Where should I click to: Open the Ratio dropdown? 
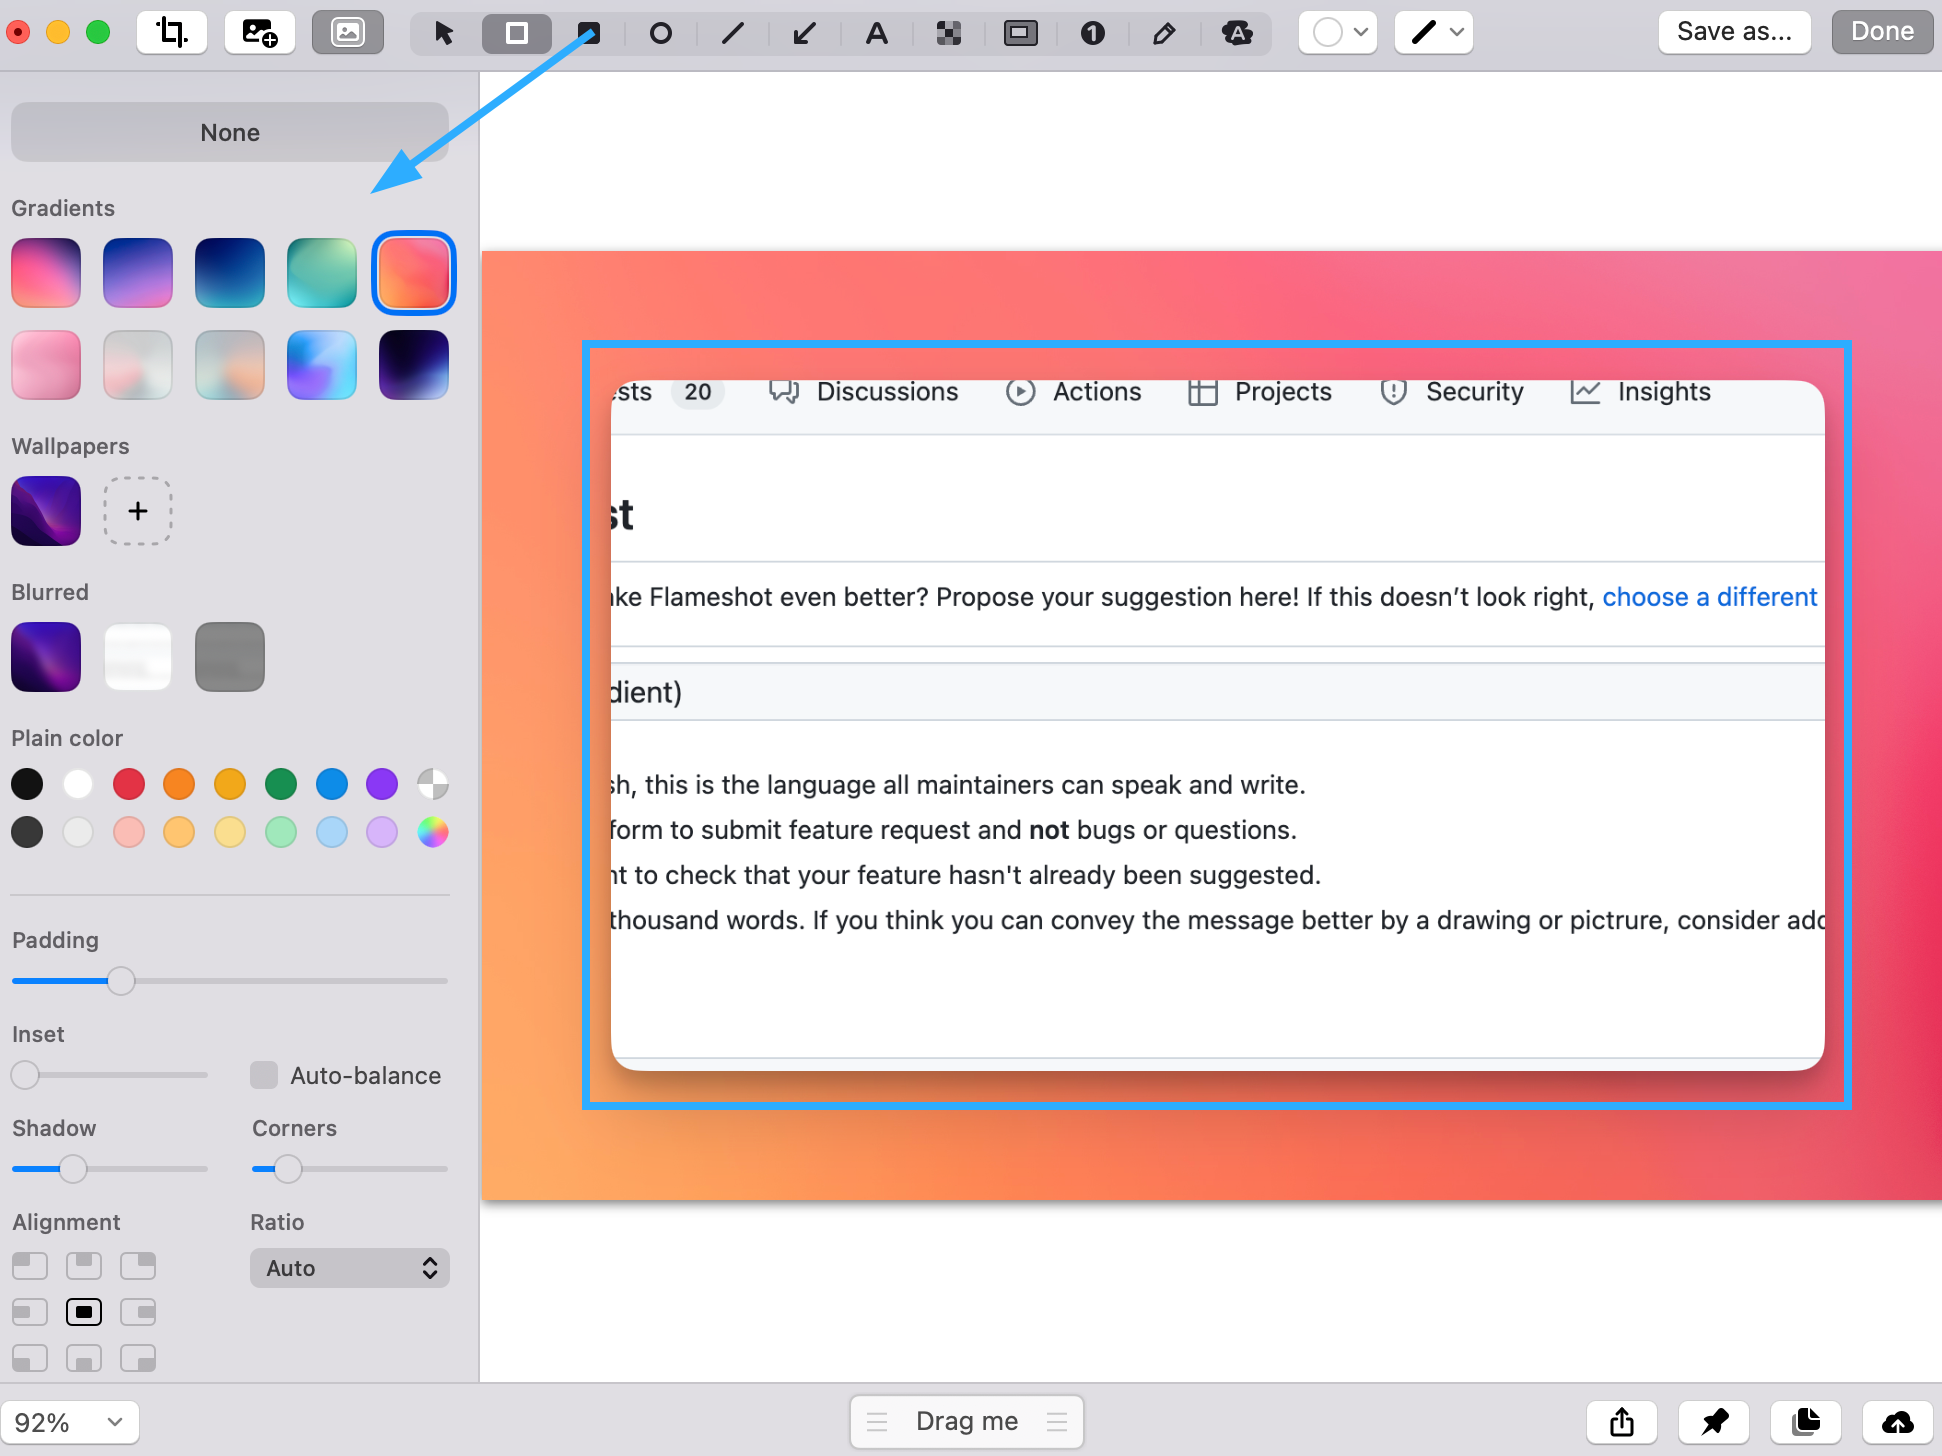tap(349, 1267)
